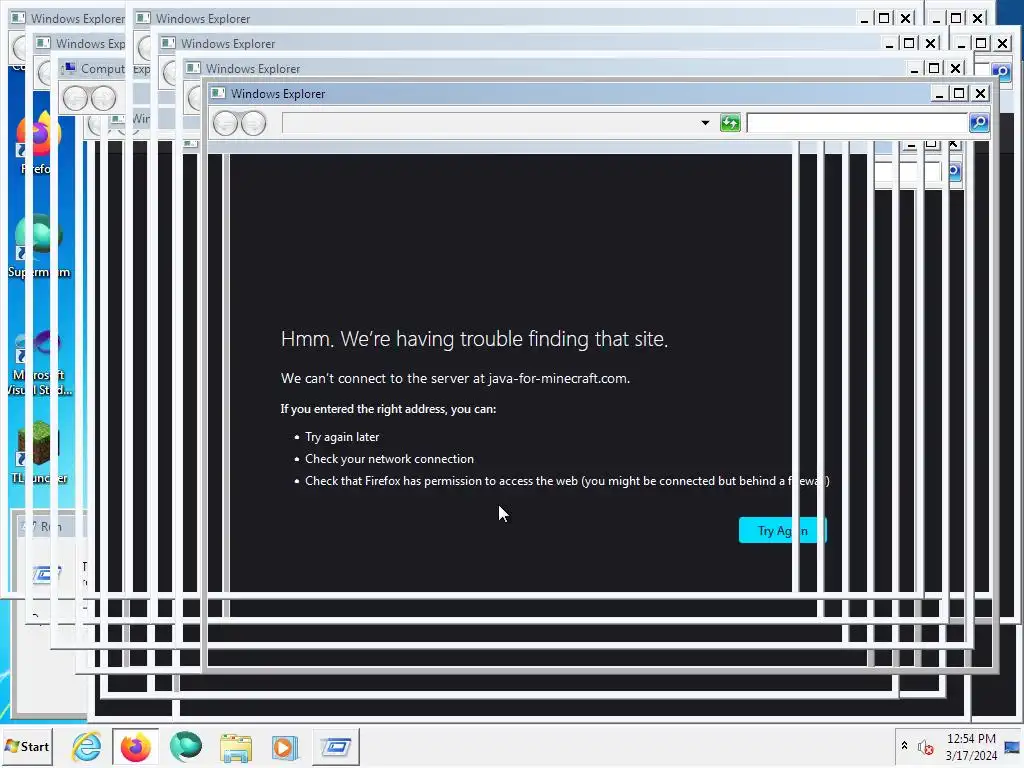Viewport: 1024px width, 768px height.
Task: Select the Firefox desktop shortcut
Action: pyautogui.click(x=37, y=144)
